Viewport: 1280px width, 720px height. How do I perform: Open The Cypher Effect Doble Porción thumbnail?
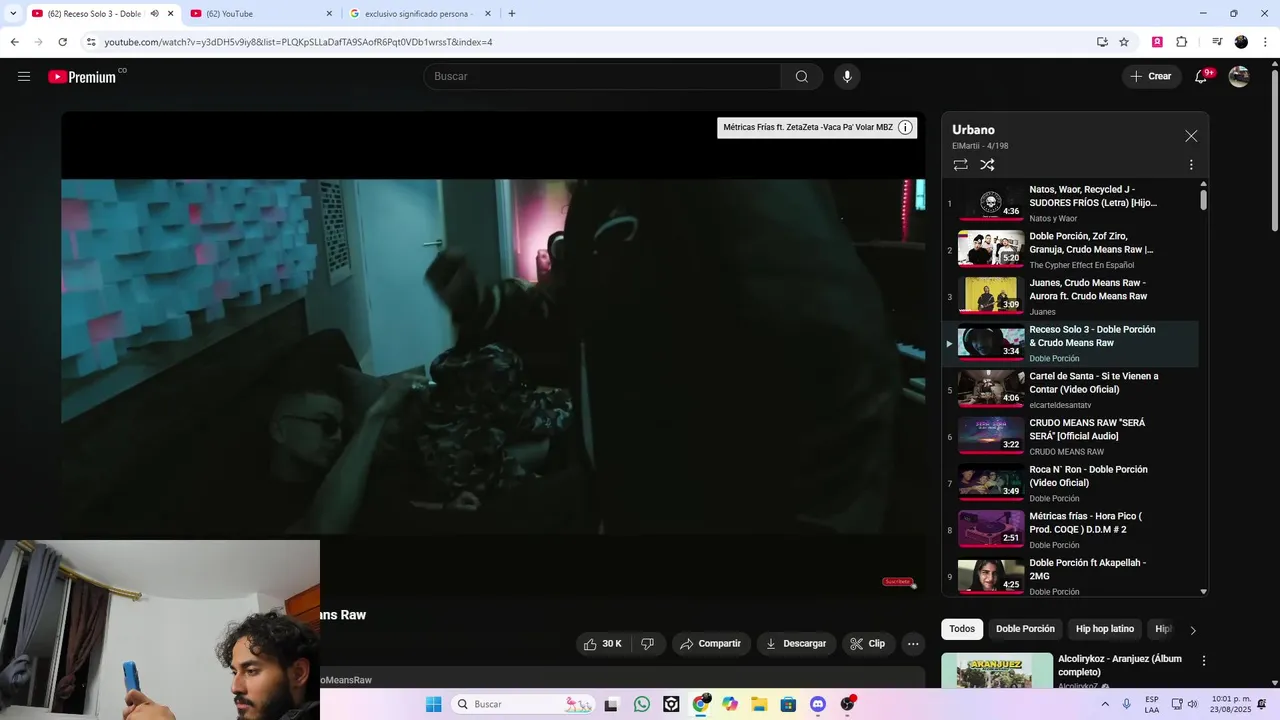[x=991, y=250]
